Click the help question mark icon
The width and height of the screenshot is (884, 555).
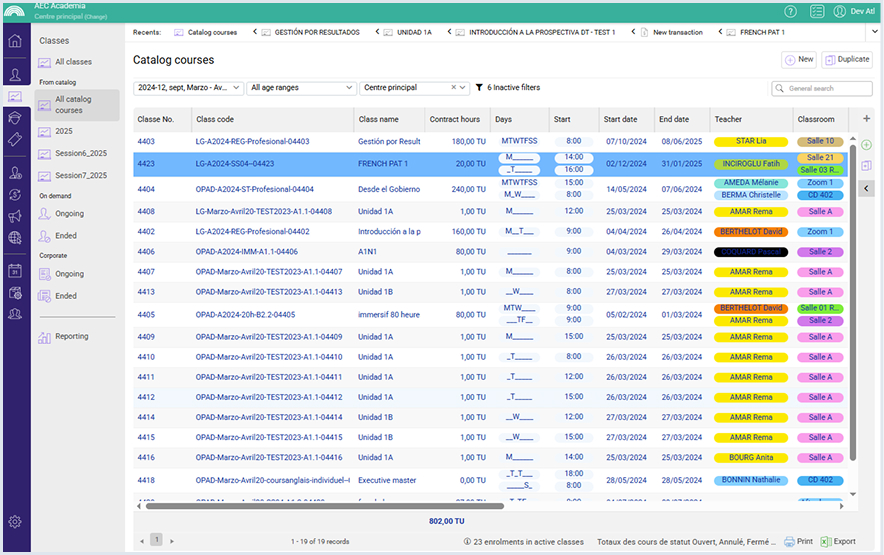pos(790,11)
